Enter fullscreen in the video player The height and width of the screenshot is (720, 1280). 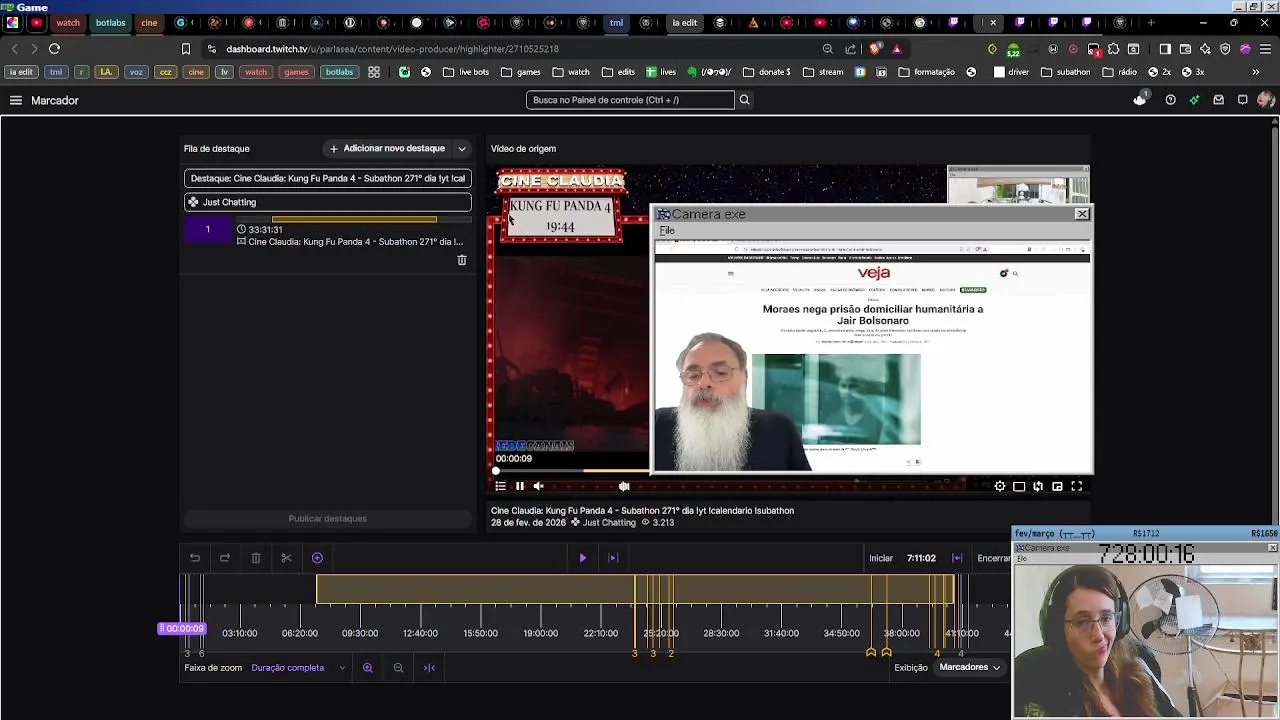click(x=1077, y=486)
